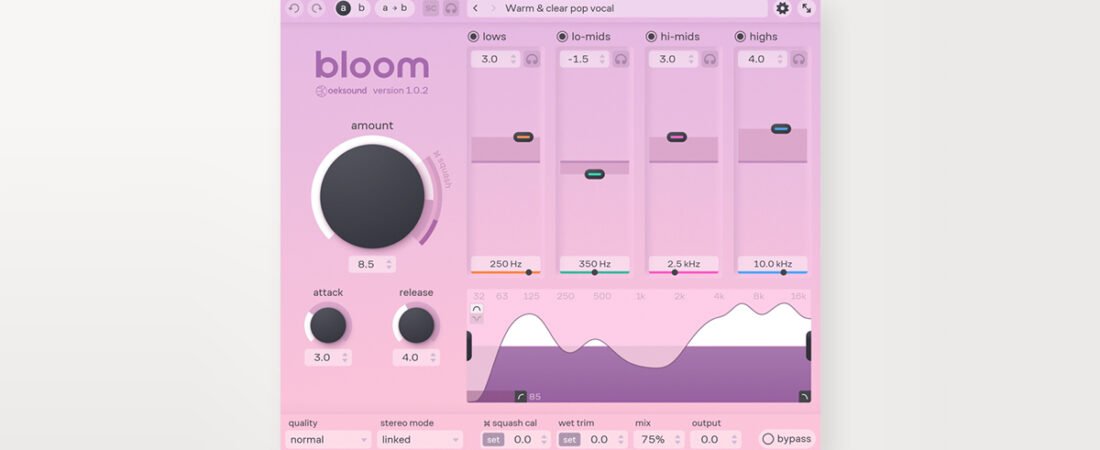The height and width of the screenshot is (450, 1100).
Task: Toggle the lows band enable
Action: (x=473, y=37)
